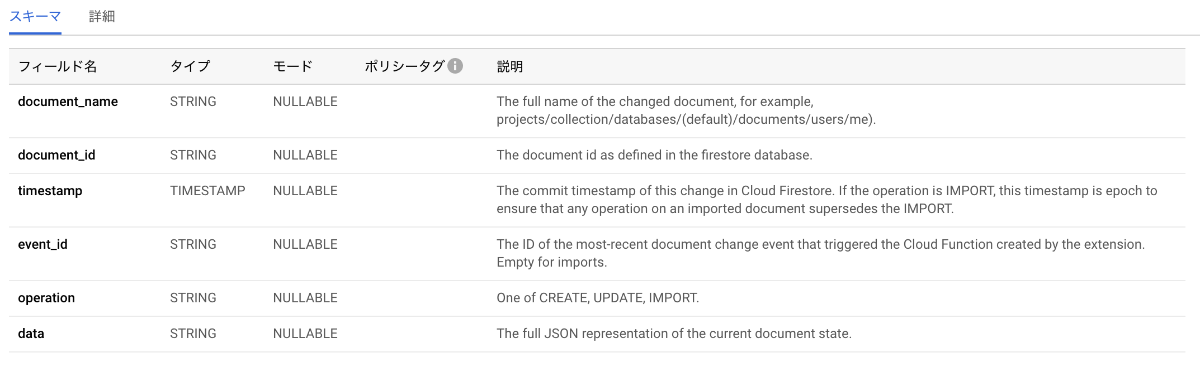1200x367 pixels.
Task: Click the ポリシータグ column header
Action: point(405,67)
